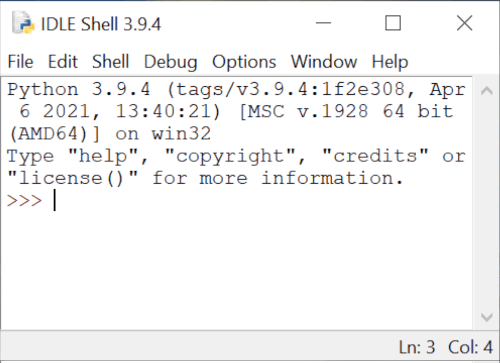
Task: Click the "IDLE Shell 3.9.4" title text
Action: (x=101, y=24)
